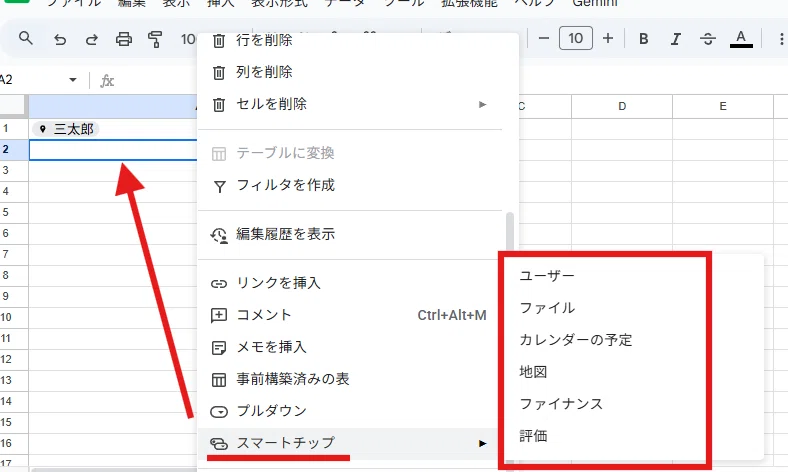The height and width of the screenshot is (472, 788).
Task: Choose リンクを挿入 menu entry
Action: point(350,283)
